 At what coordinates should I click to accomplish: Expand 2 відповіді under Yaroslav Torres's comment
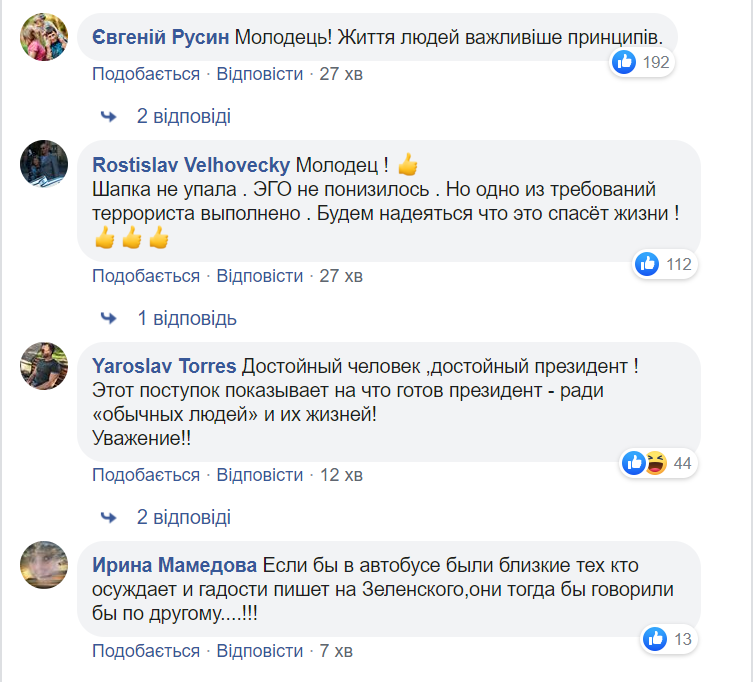click(x=184, y=517)
